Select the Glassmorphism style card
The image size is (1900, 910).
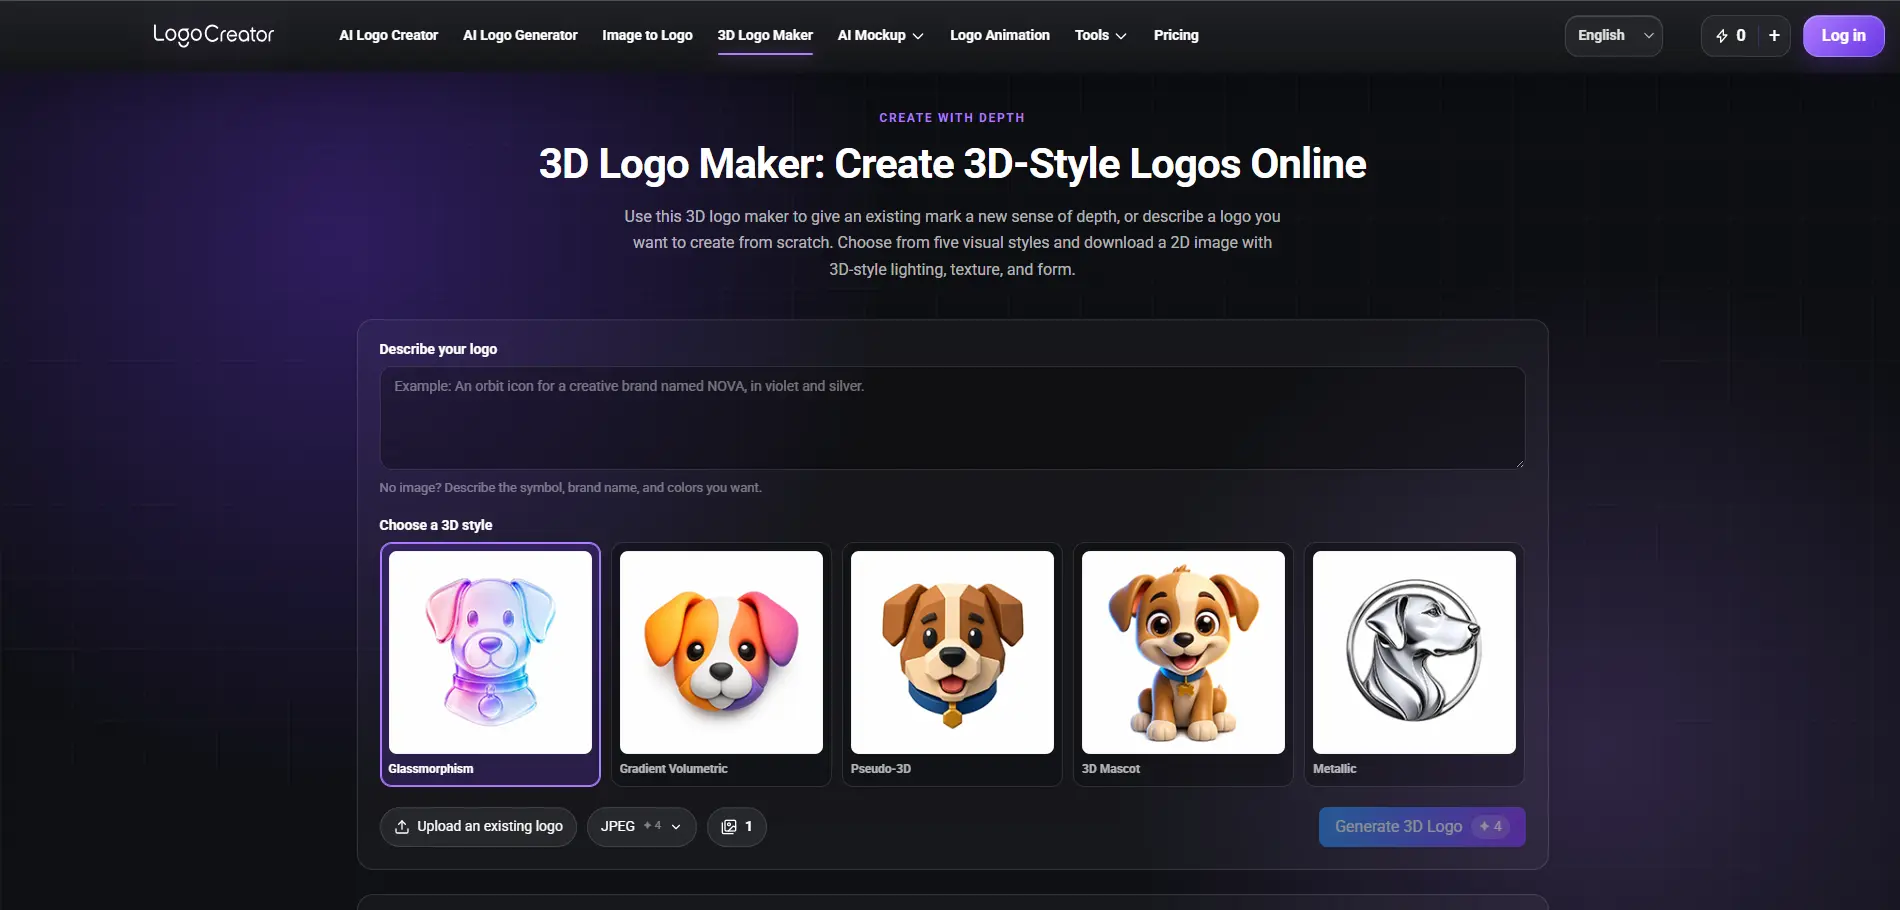pyautogui.click(x=490, y=664)
